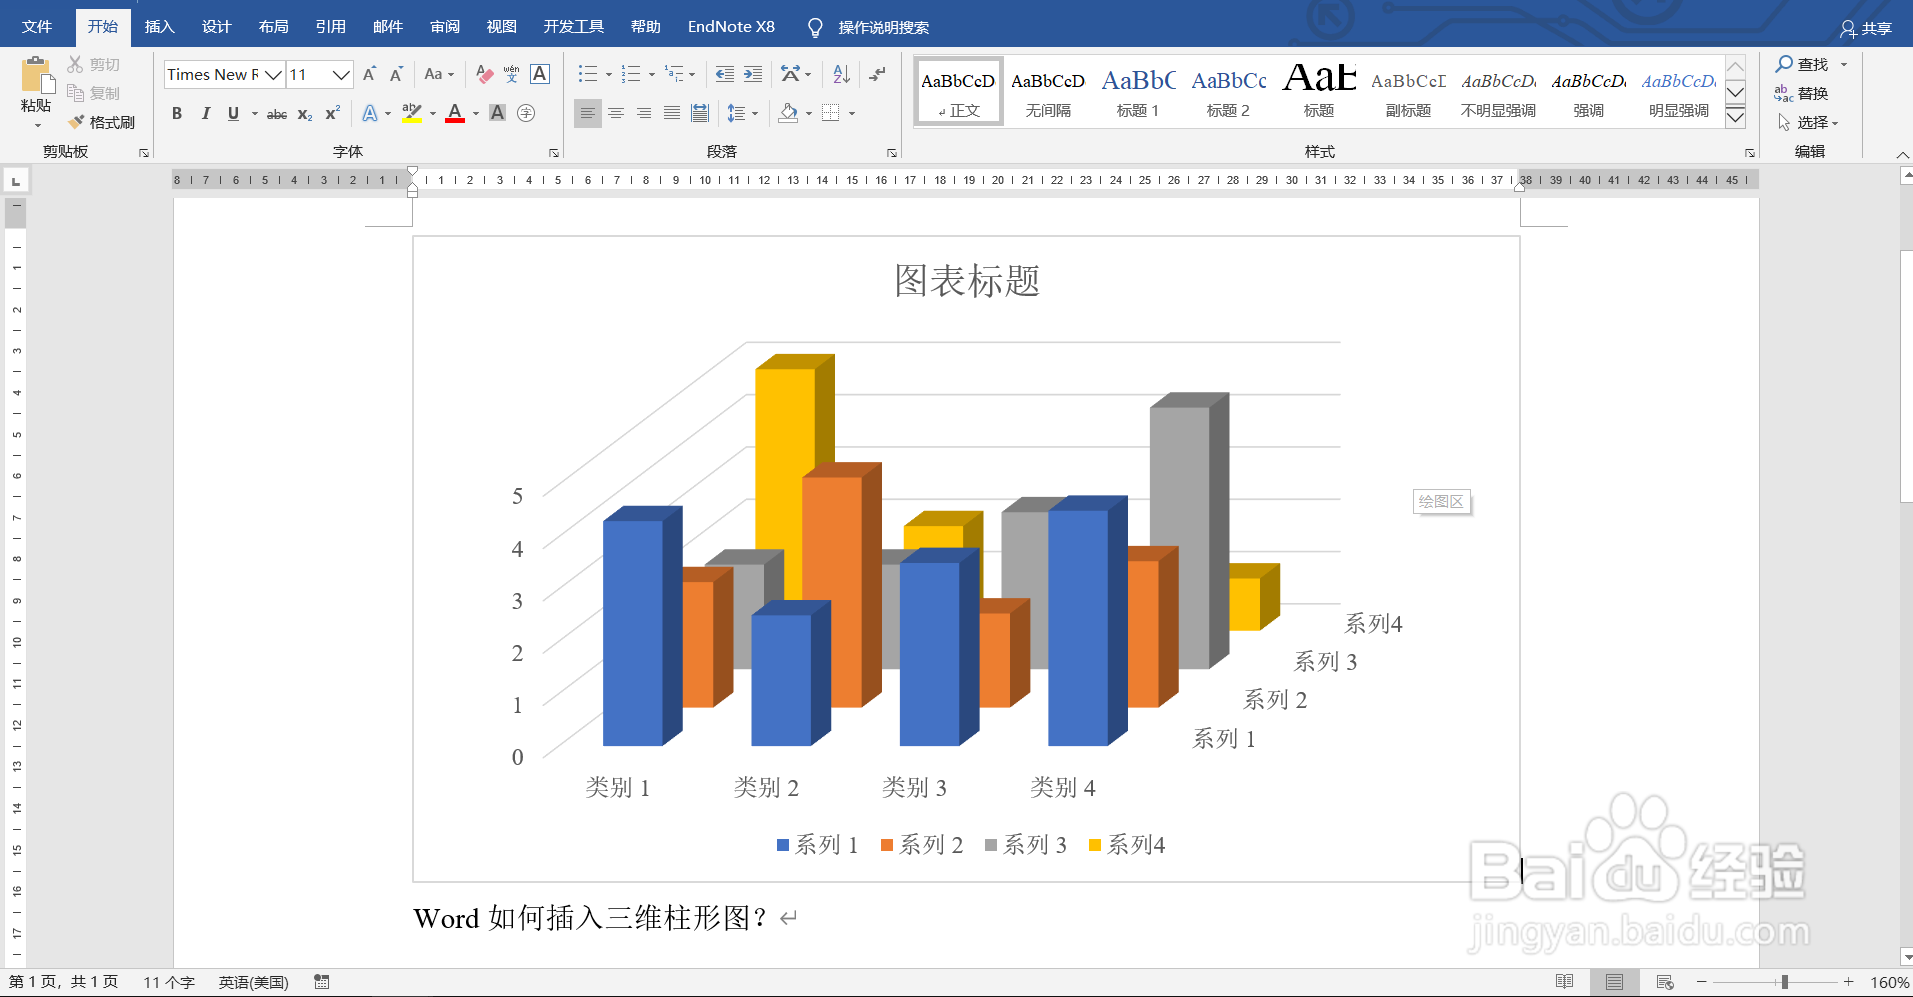
Task: Open the Design (设计) tab
Action: pyautogui.click(x=217, y=27)
